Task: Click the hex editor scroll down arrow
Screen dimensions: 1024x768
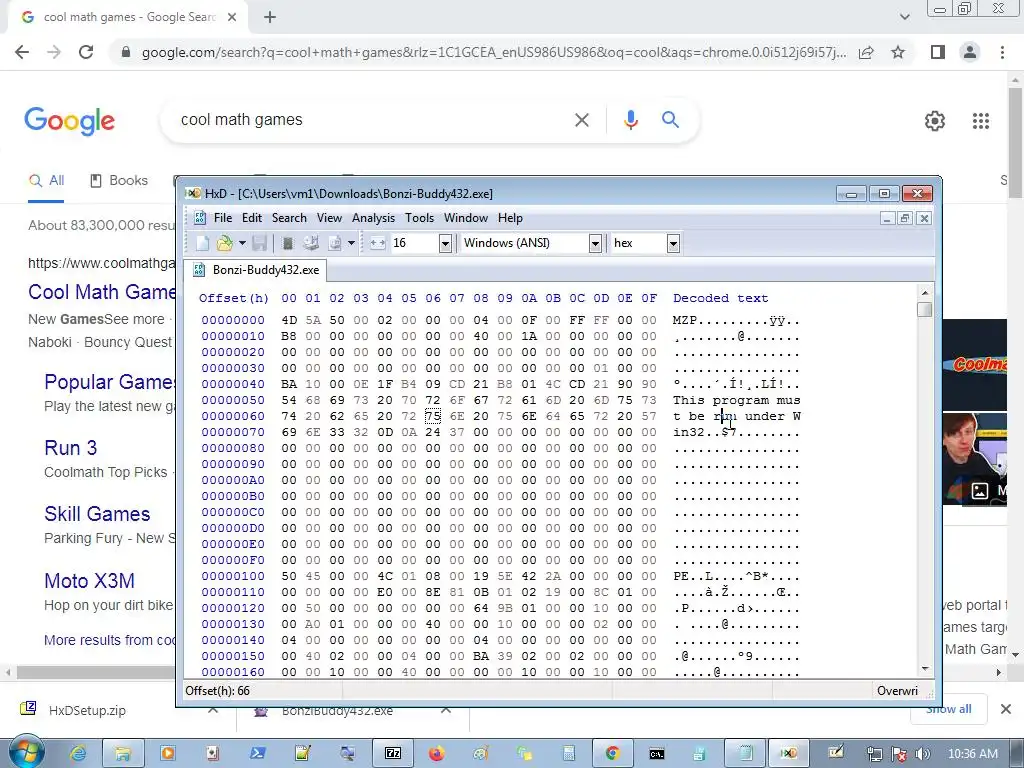Action: click(924, 669)
